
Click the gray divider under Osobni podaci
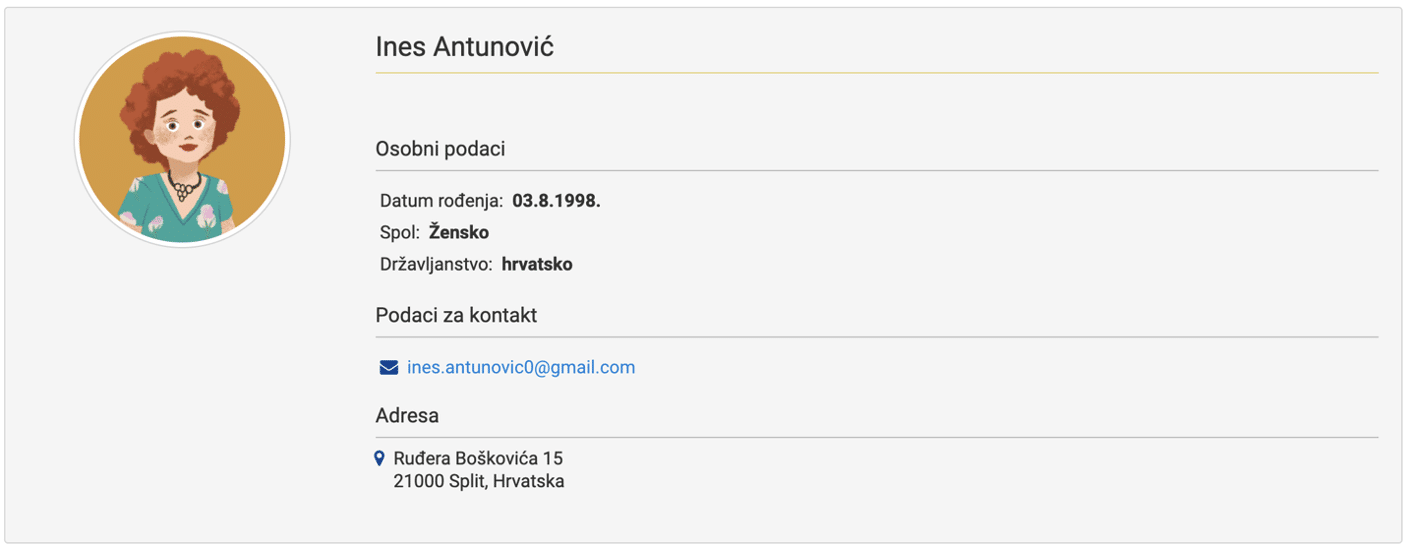click(x=876, y=171)
